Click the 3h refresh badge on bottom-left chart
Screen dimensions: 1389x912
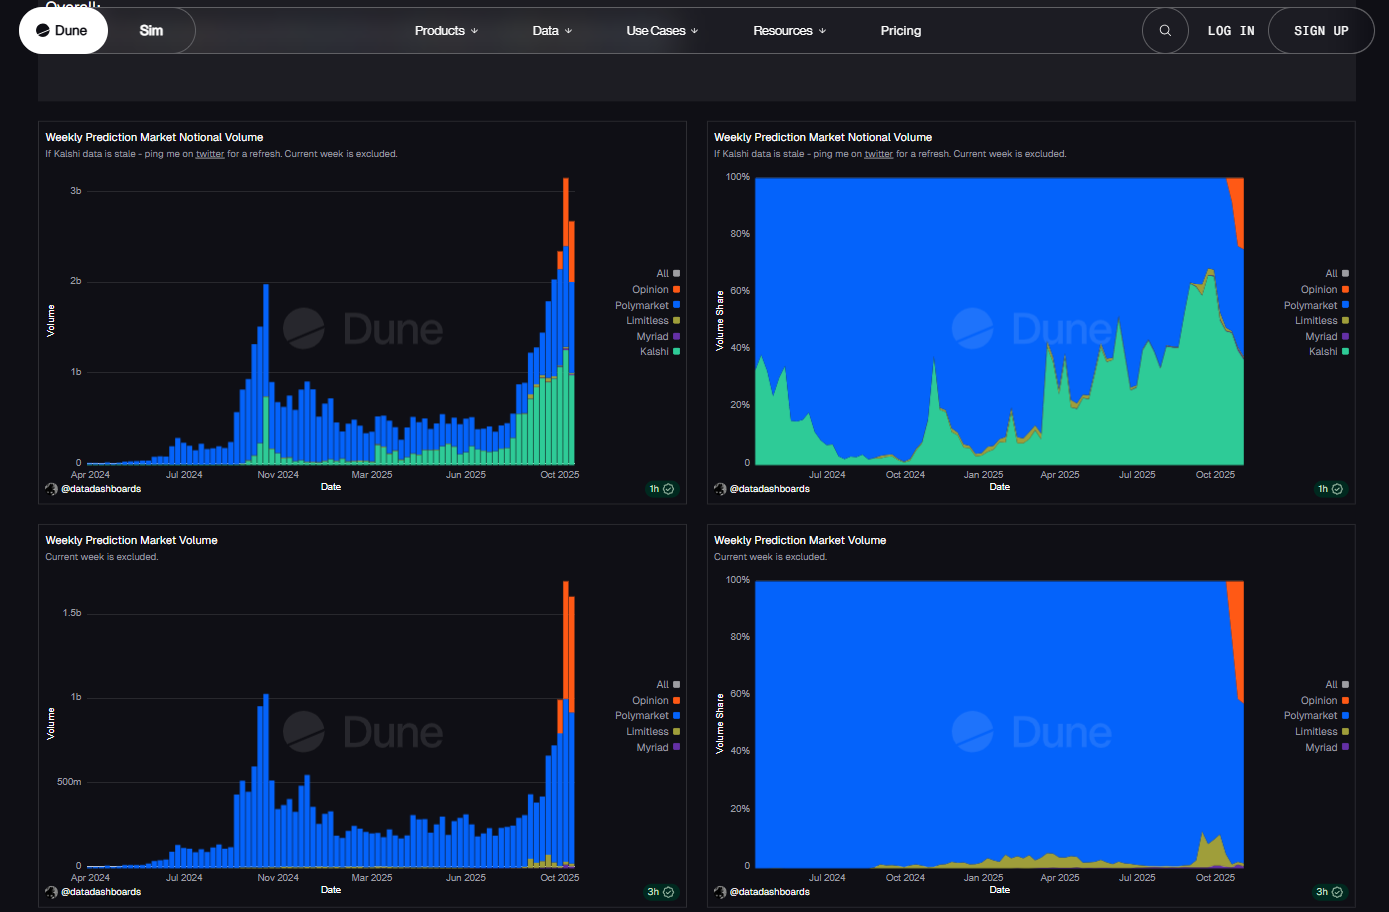coord(661,892)
